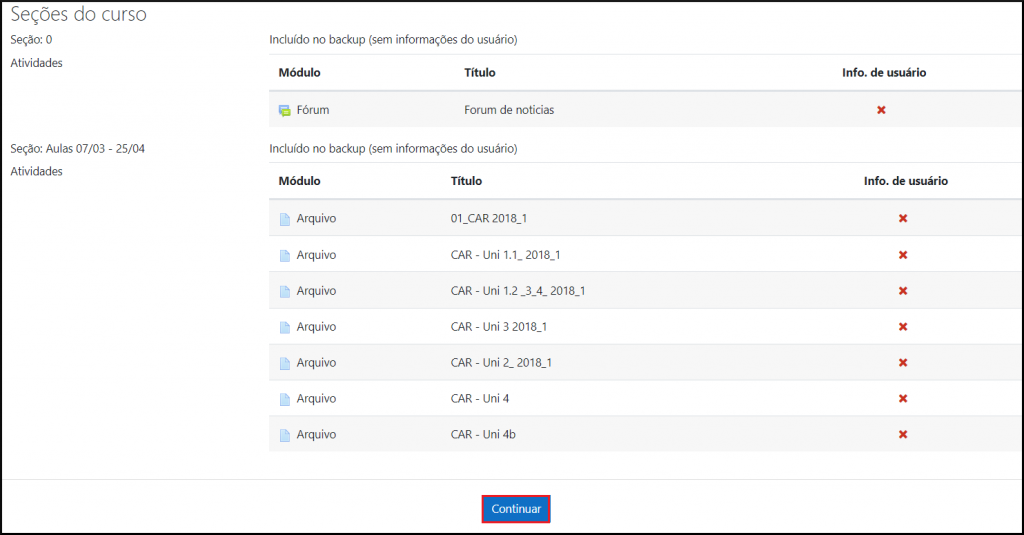Click the Fórum module icon
Image resolution: width=1024 pixels, height=535 pixels.
pos(284,110)
